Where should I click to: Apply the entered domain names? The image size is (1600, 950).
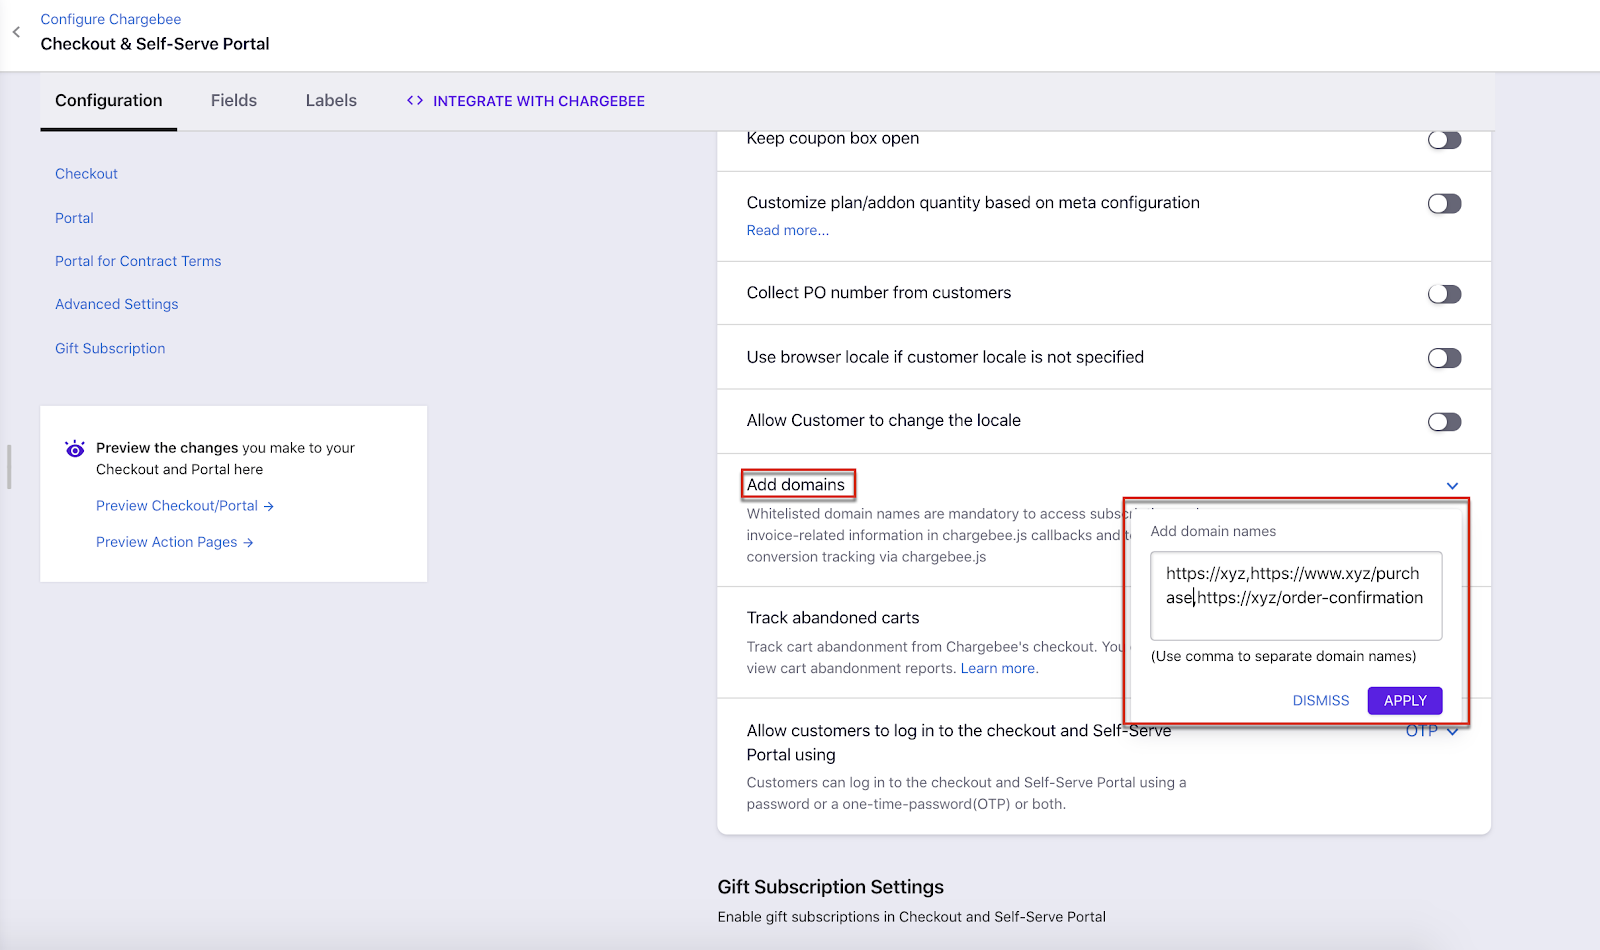(x=1405, y=701)
